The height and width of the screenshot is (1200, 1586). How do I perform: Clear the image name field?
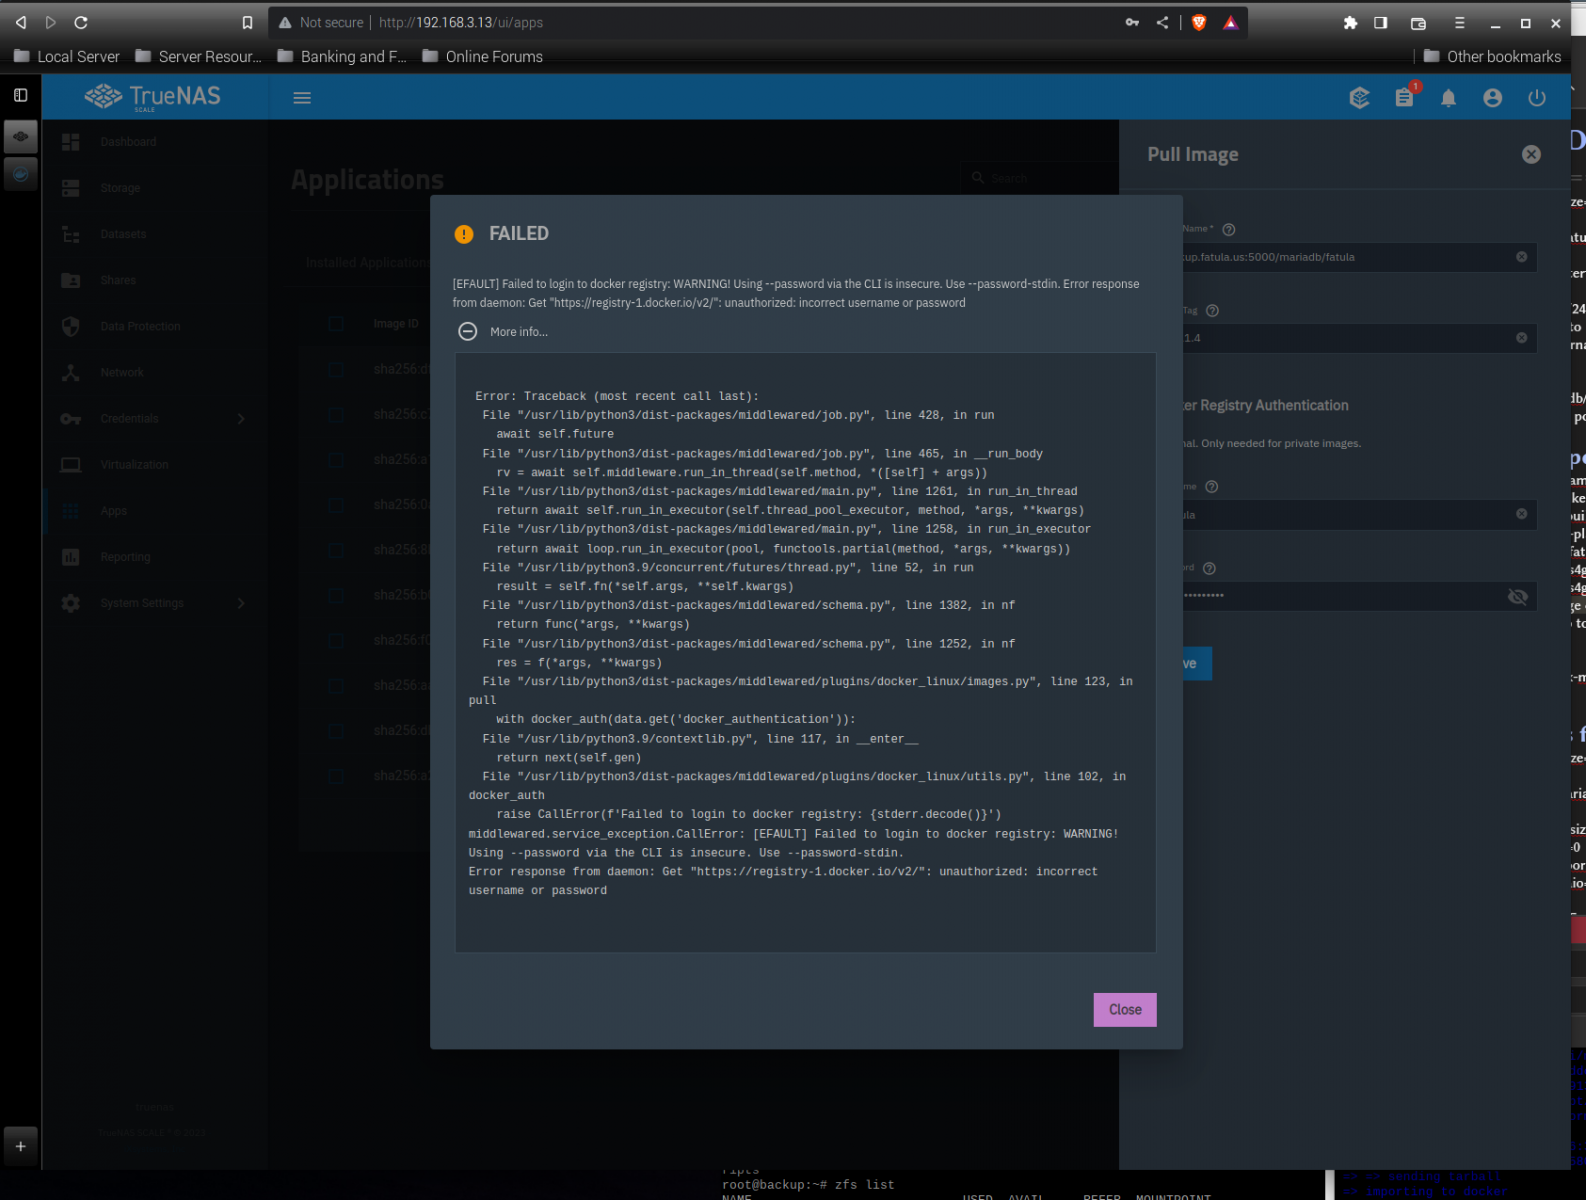pyautogui.click(x=1521, y=257)
